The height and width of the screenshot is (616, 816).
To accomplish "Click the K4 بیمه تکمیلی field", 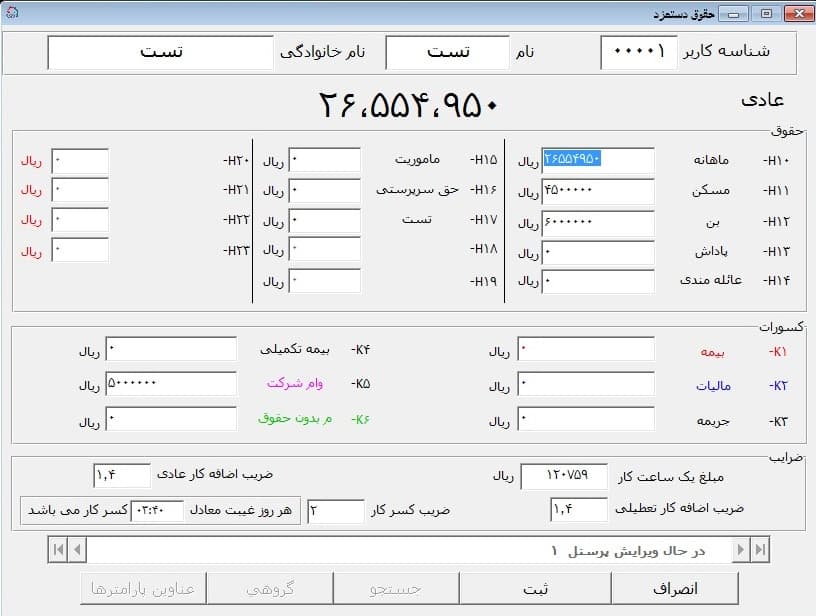I will click(x=171, y=349).
